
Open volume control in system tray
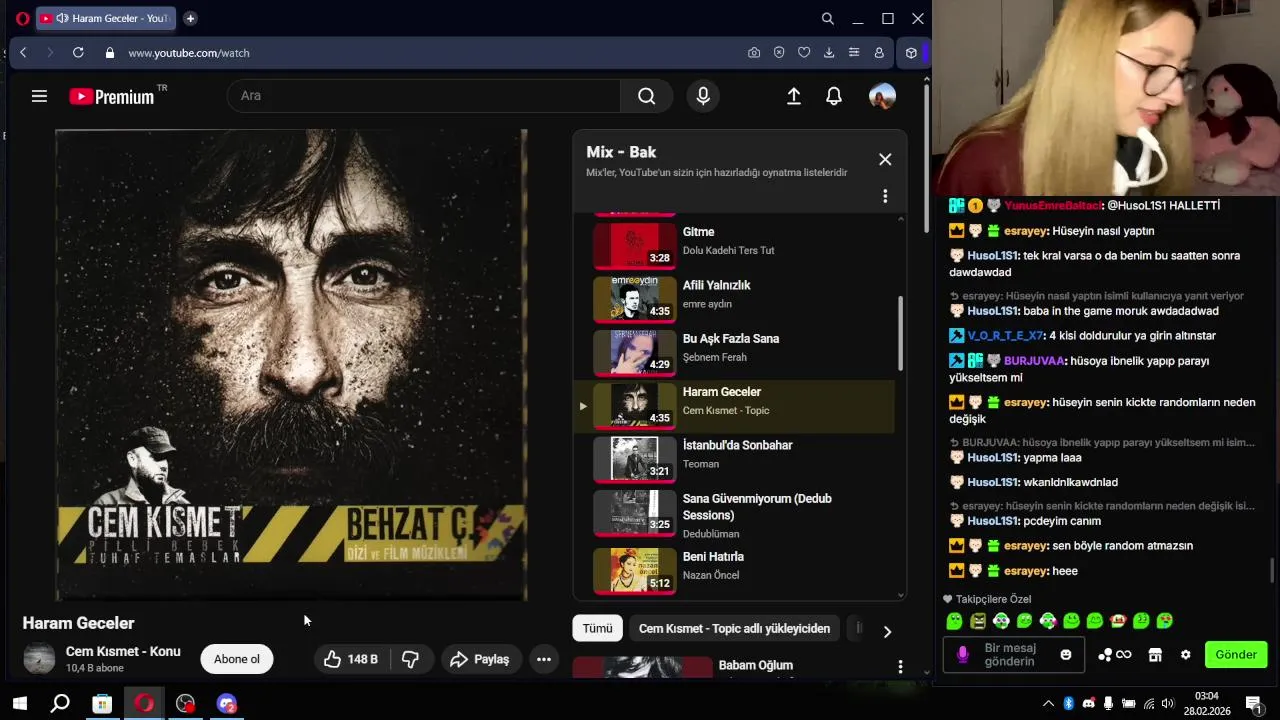point(1168,704)
